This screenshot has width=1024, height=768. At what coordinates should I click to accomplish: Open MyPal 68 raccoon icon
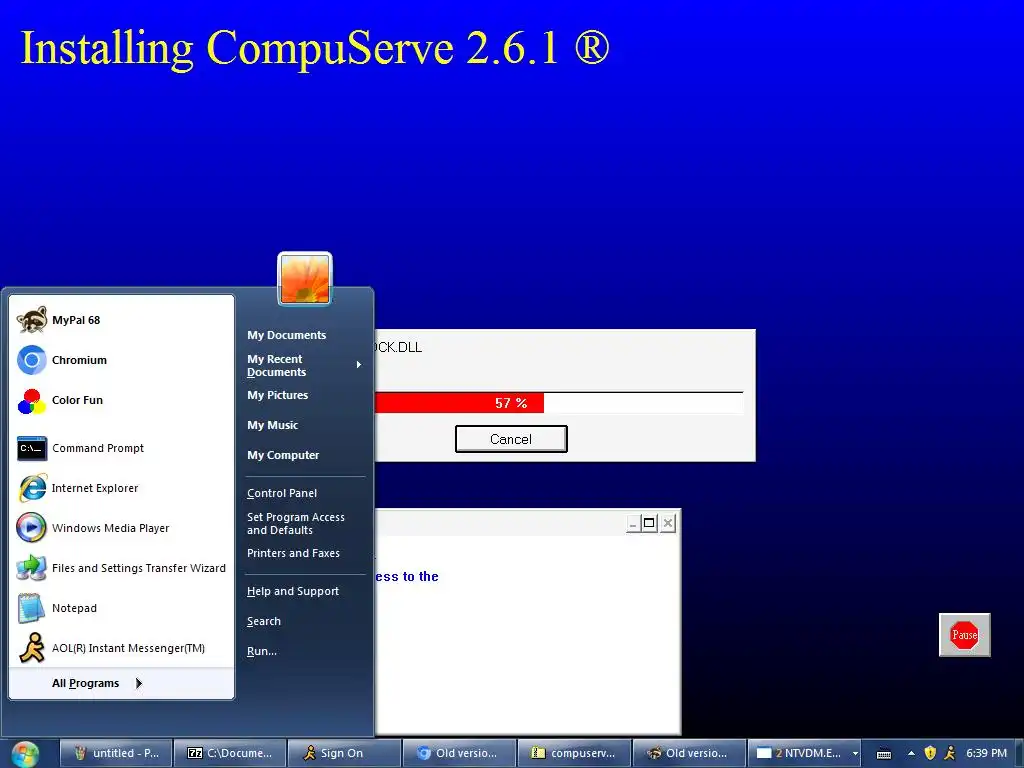31,320
